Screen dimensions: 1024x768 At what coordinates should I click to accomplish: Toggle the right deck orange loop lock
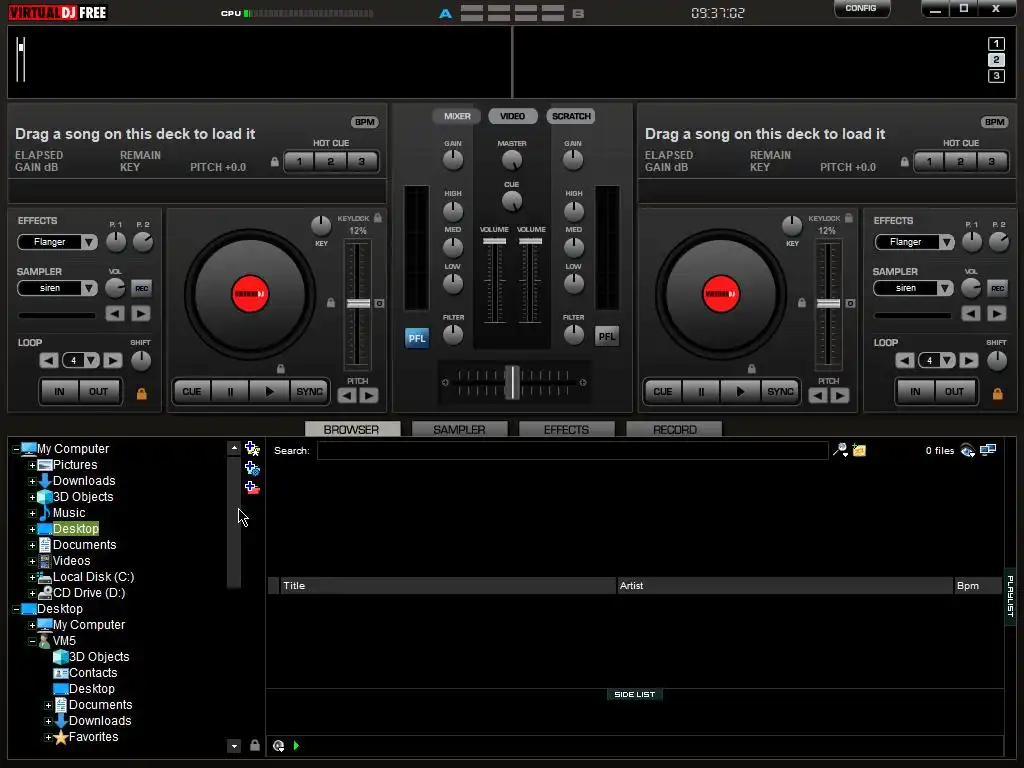997,393
